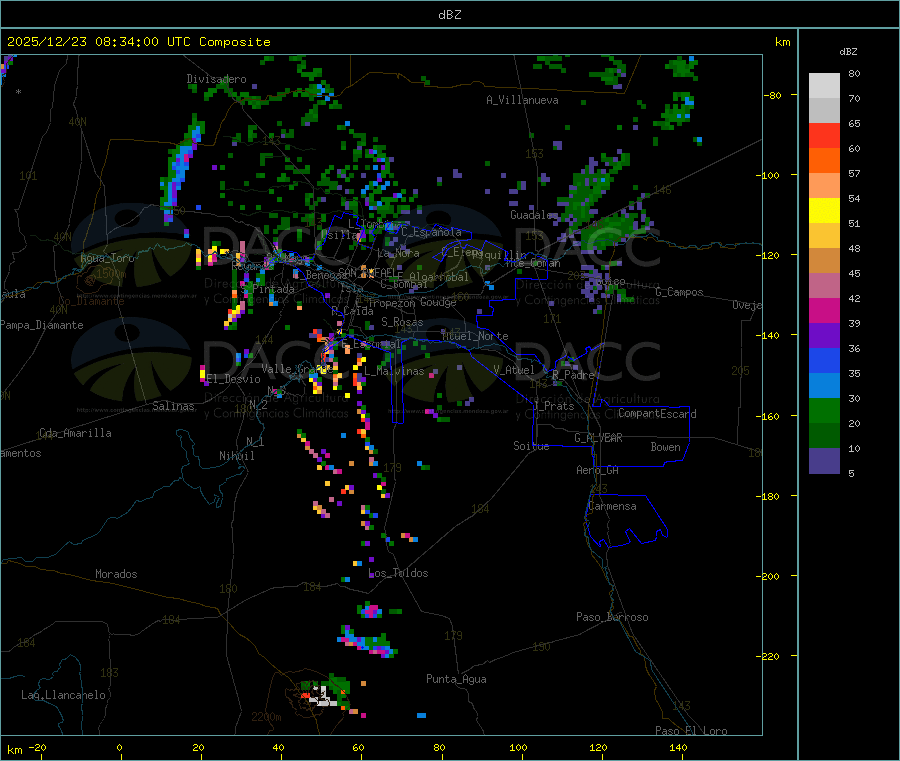The width and height of the screenshot is (900, 761).
Task: Click the 45 dBZ brown-orange legend swatch
Action: [x=824, y=261]
